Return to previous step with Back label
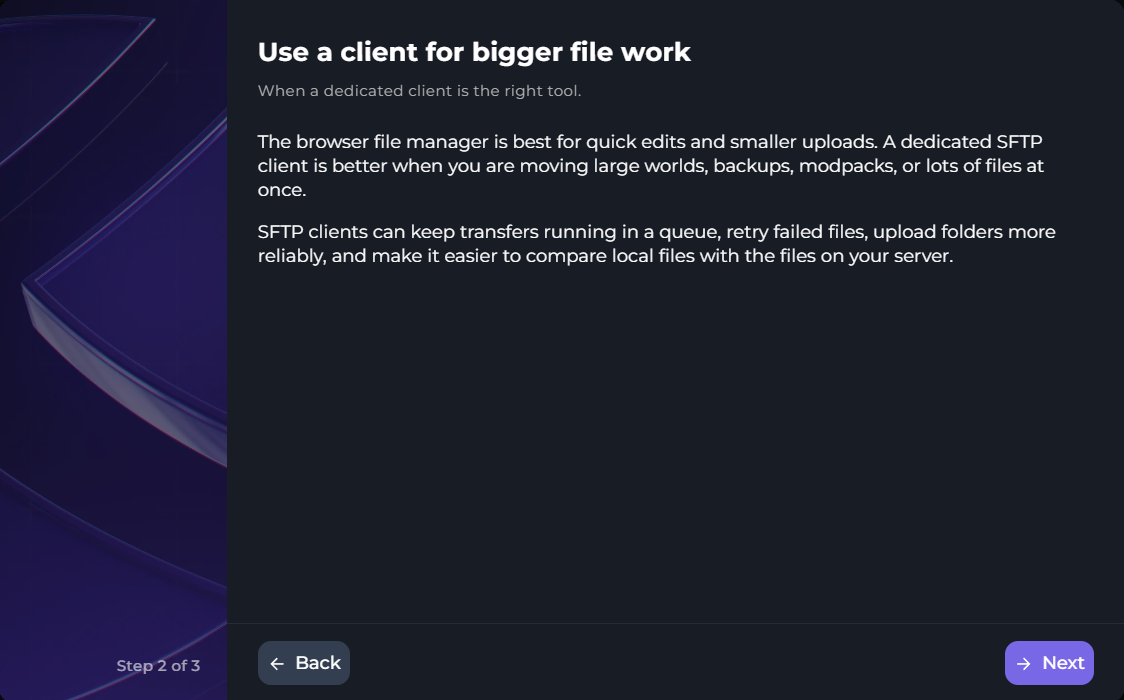1124x700 pixels. 318,663
